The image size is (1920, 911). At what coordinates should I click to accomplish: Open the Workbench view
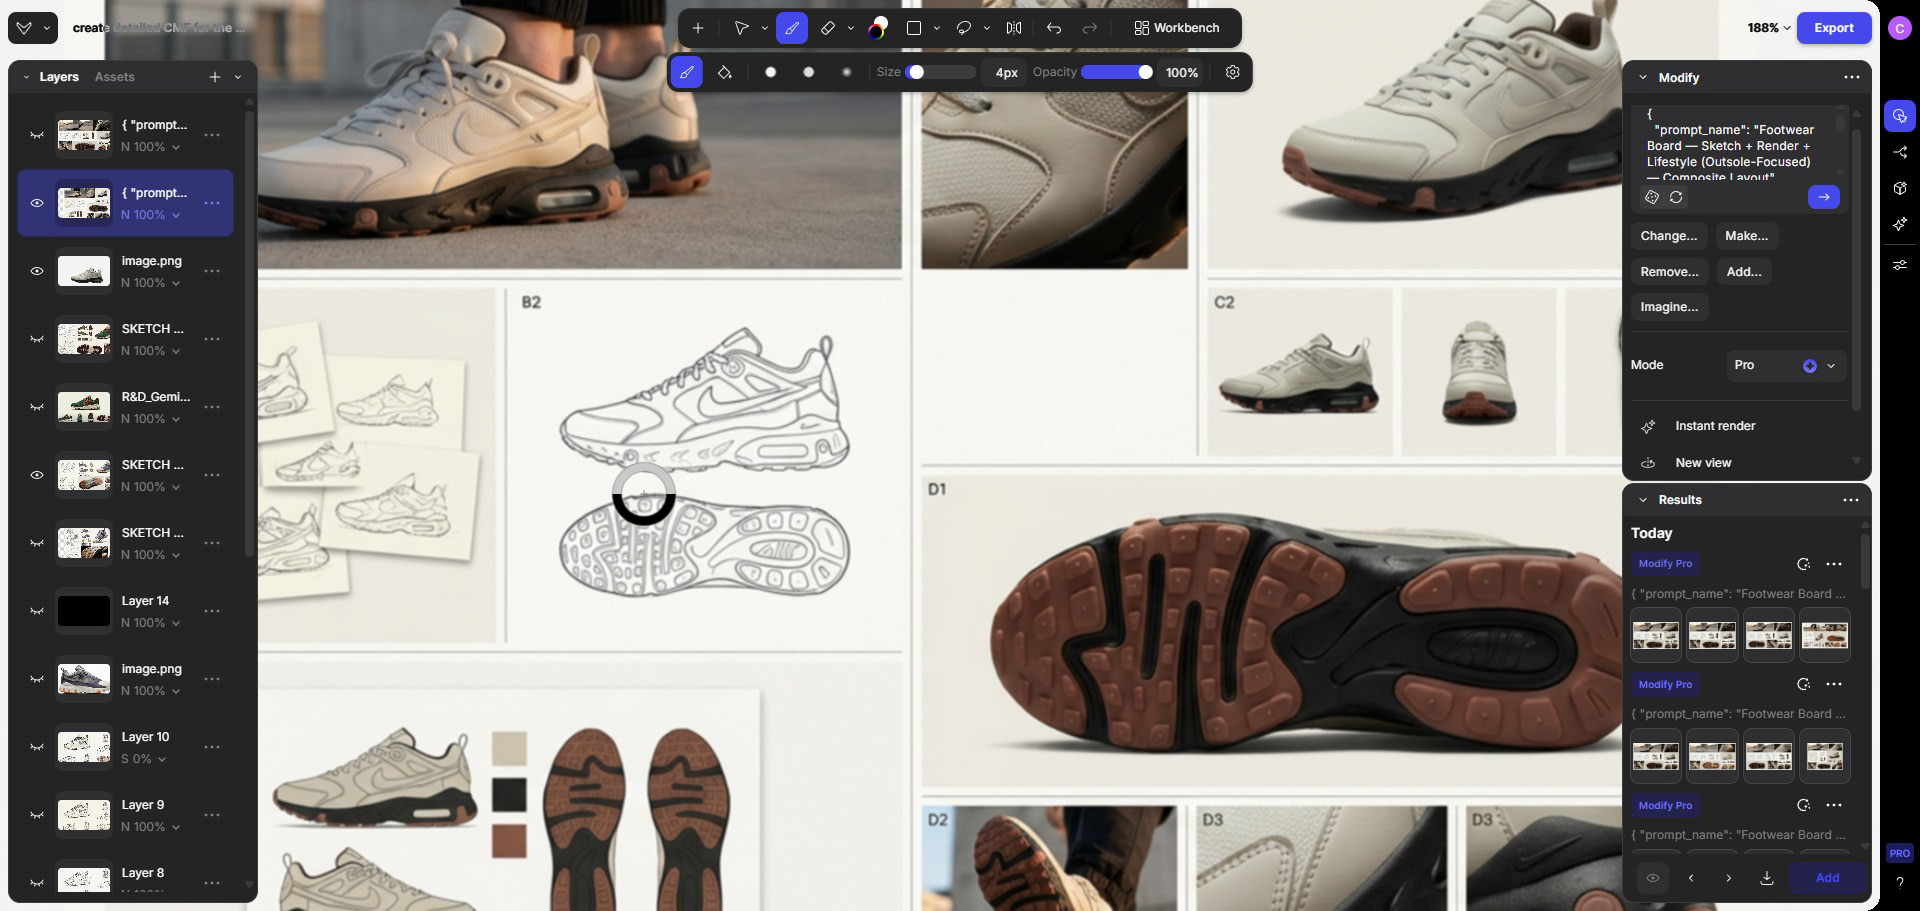pyautogui.click(x=1177, y=28)
